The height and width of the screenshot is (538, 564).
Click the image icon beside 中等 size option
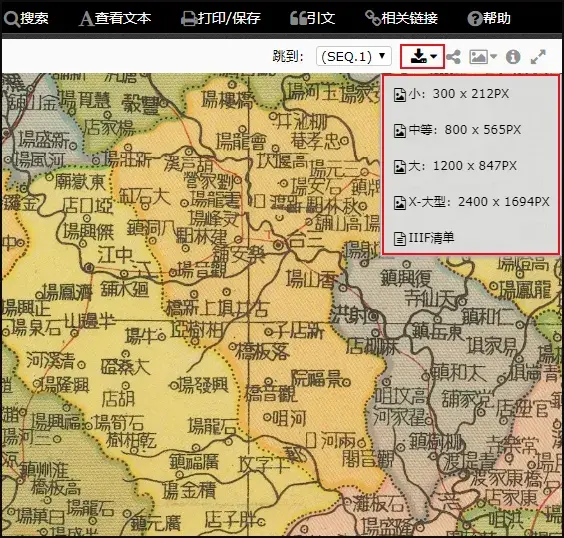pyautogui.click(x=400, y=131)
